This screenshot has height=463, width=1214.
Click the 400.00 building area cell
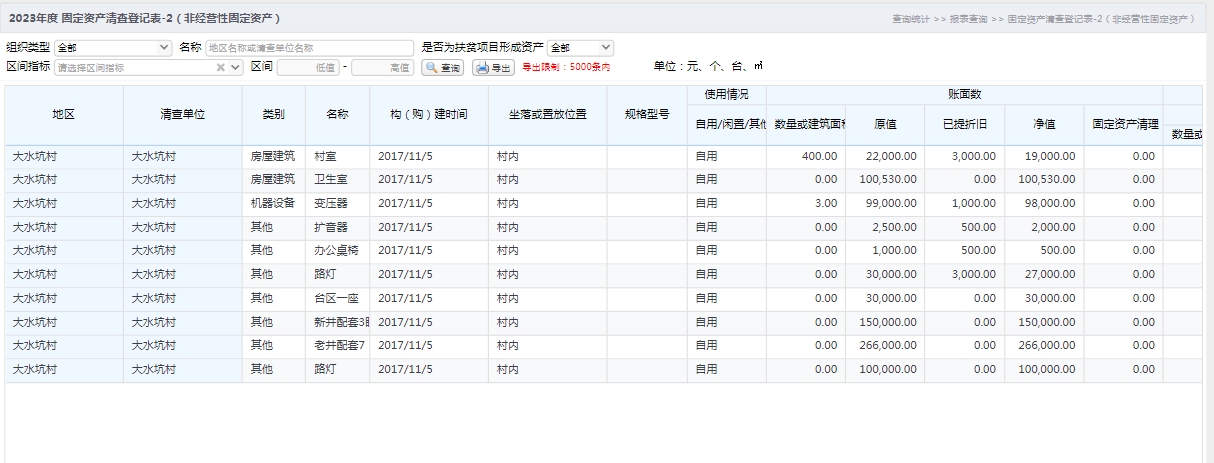806,157
